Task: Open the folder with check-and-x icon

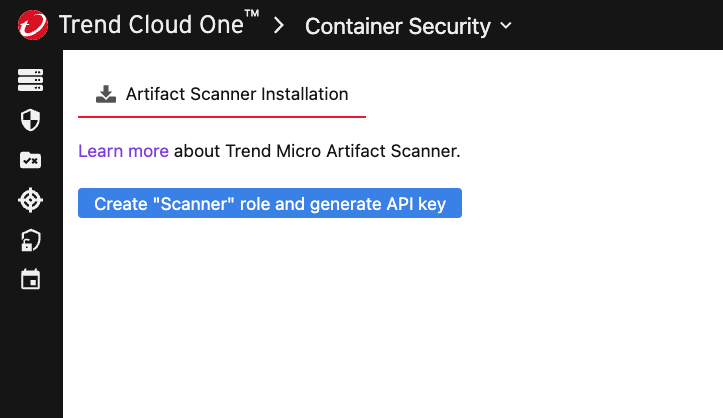Action: coord(30,160)
